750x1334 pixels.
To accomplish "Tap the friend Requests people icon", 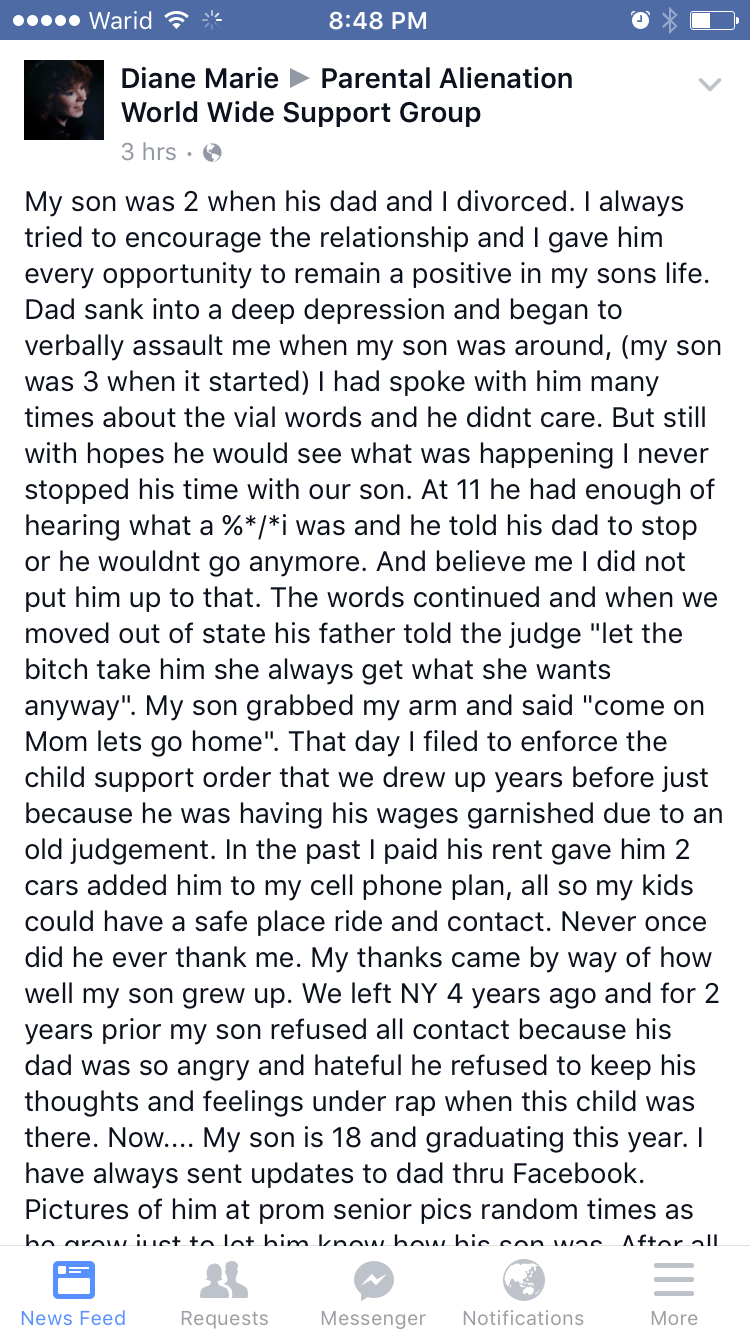I will pyautogui.click(x=224, y=1280).
